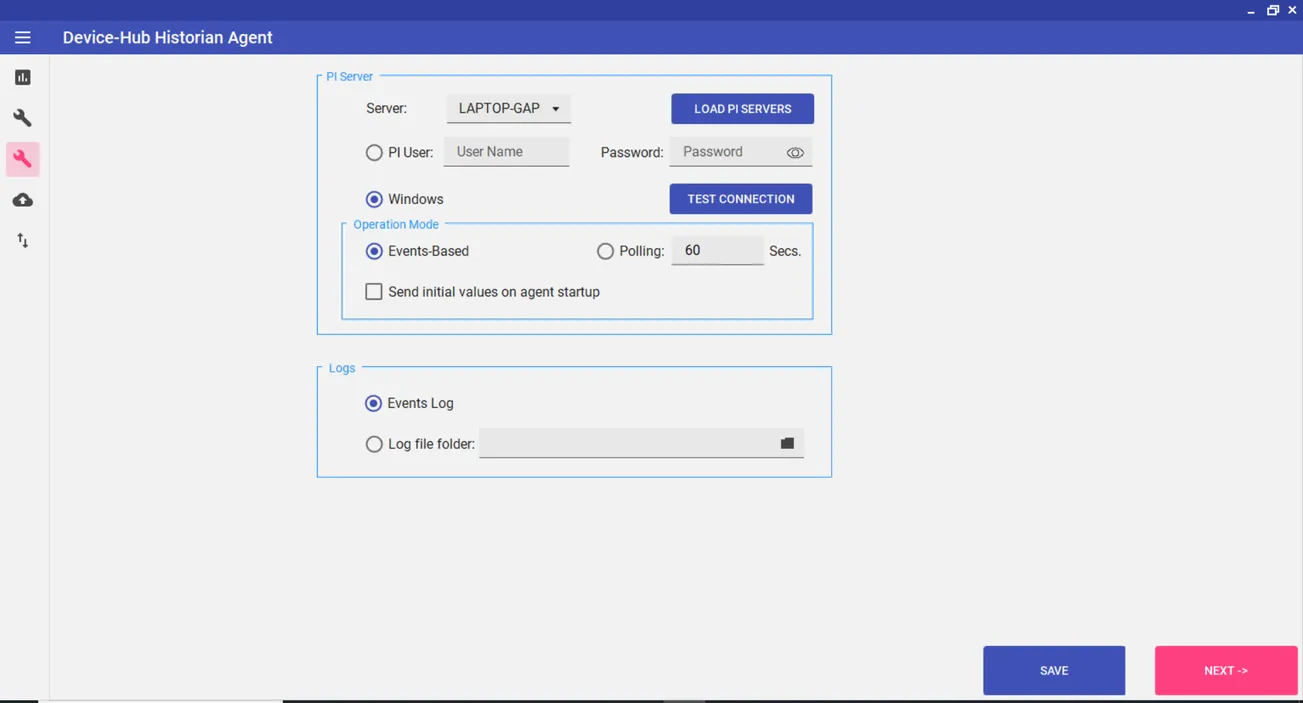Focus the User Name input field
Screen dimensions: 1303x703
click(x=507, y=152)
